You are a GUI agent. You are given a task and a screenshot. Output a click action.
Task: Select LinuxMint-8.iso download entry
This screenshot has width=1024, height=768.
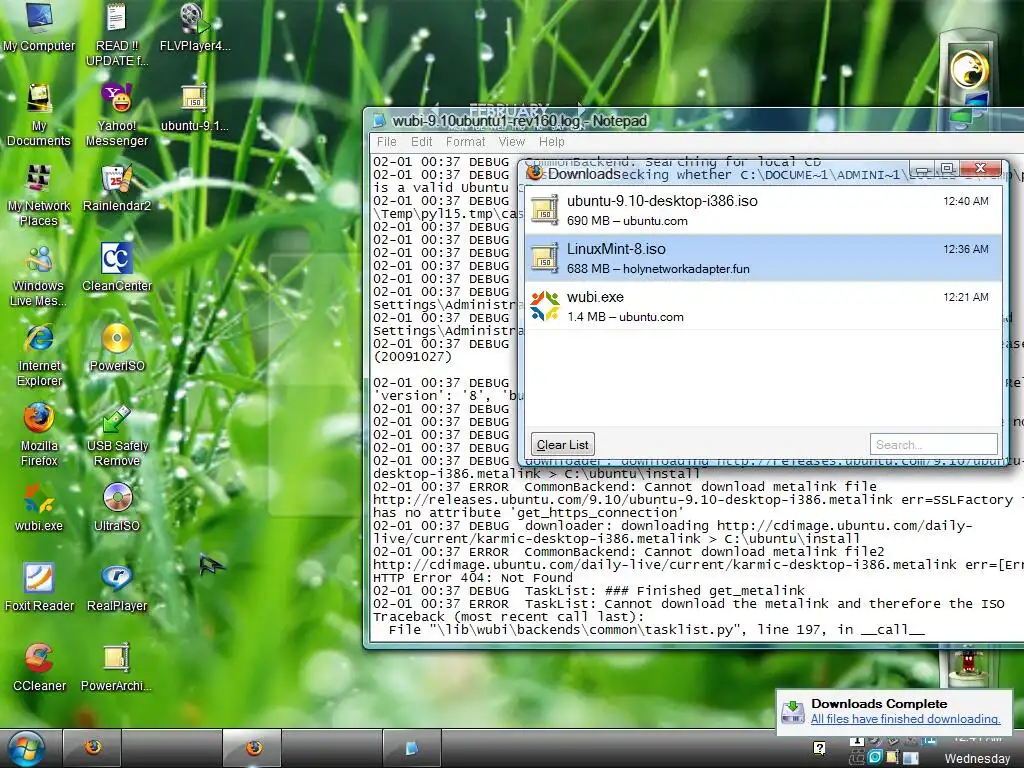click(763, 258)
